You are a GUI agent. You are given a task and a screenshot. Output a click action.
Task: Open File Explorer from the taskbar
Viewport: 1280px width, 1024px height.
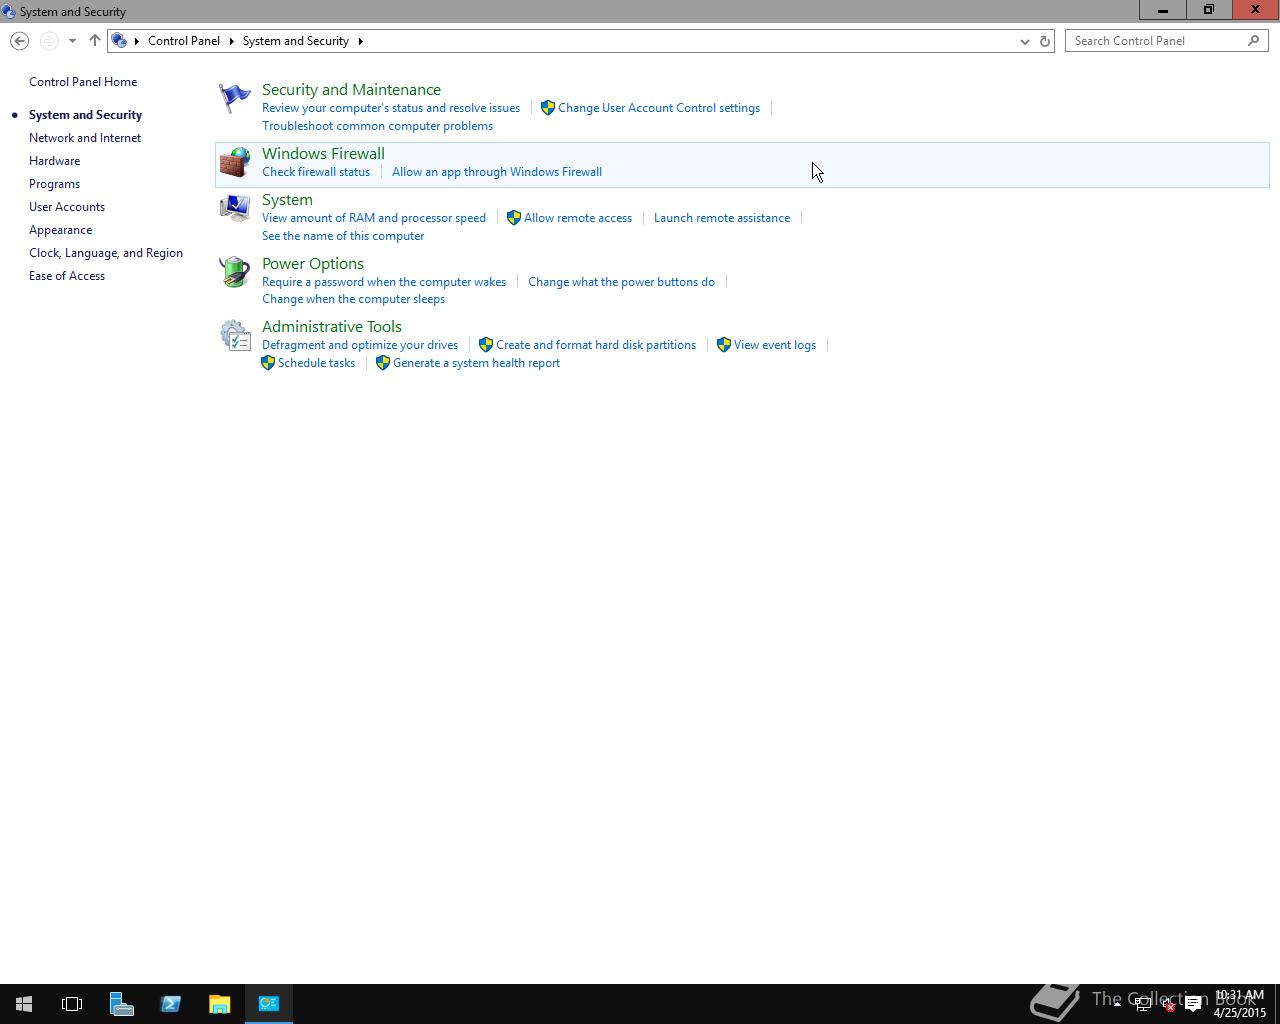(x=219, y=1004)
